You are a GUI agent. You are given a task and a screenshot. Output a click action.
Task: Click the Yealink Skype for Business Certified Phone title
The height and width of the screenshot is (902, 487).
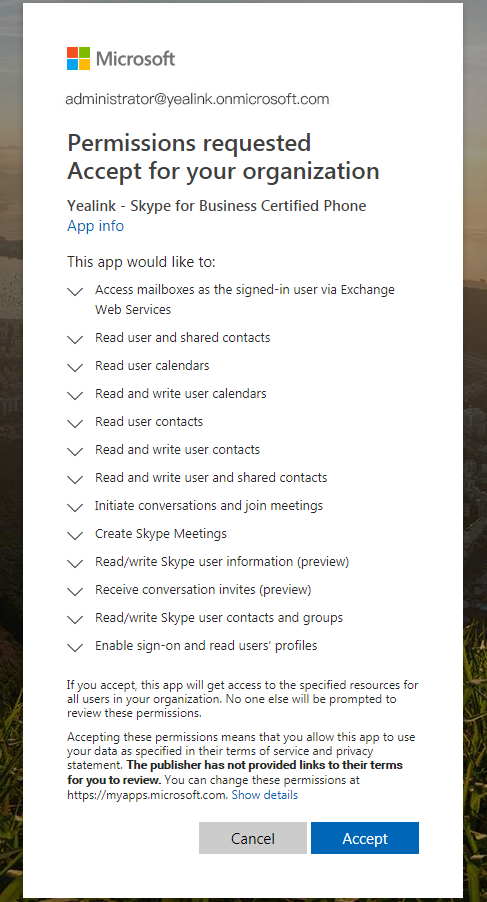point(217,206)
